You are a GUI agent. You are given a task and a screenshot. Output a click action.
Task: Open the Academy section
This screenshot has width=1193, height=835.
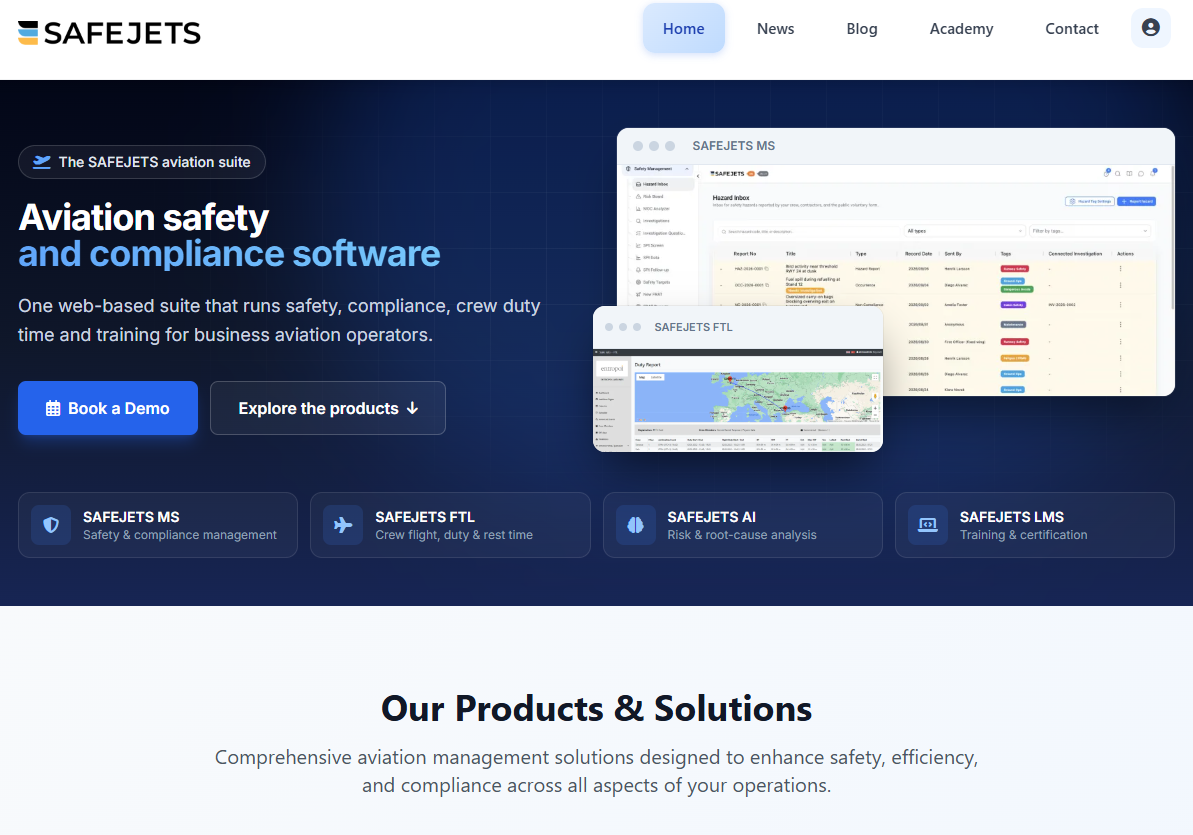[x=961, y=28]
